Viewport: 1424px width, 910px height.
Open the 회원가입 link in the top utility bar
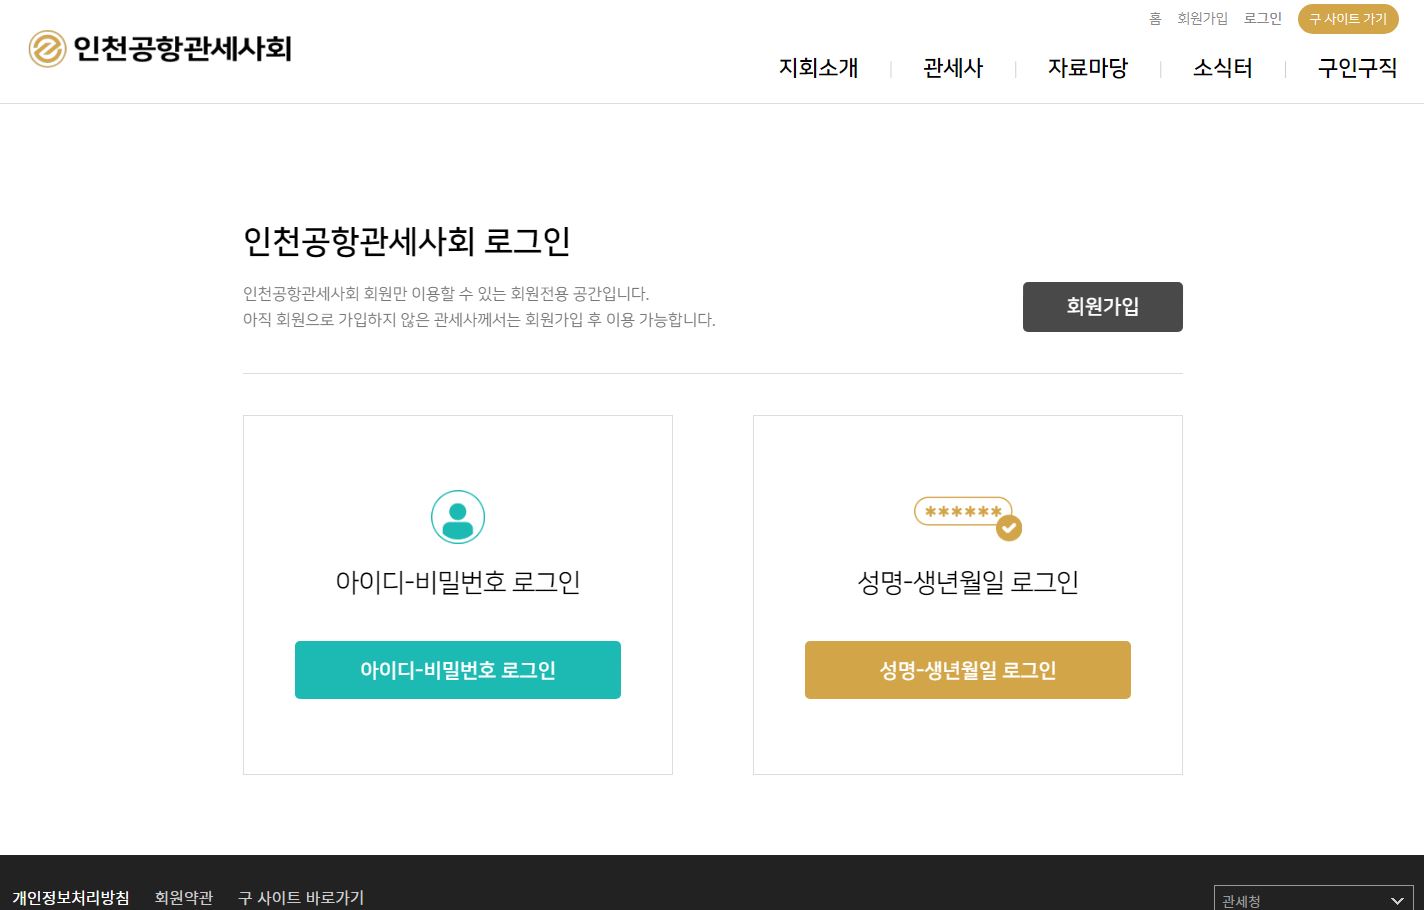coord(1202,19)
